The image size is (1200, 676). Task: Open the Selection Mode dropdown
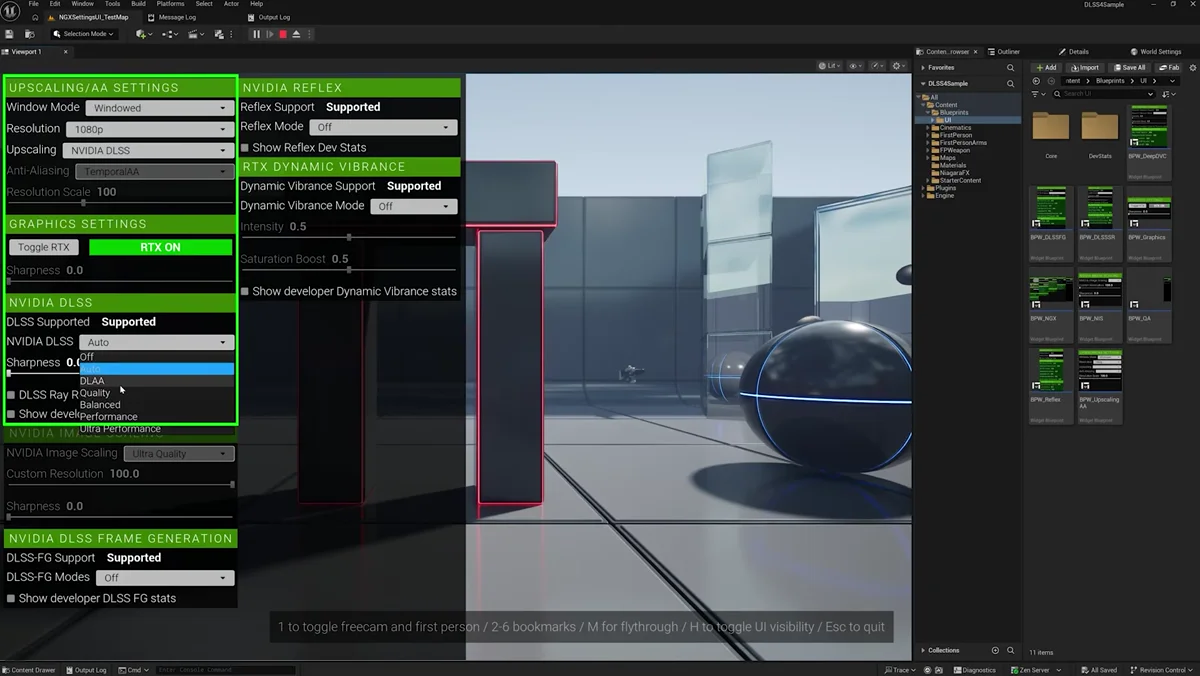click(84, 34)
